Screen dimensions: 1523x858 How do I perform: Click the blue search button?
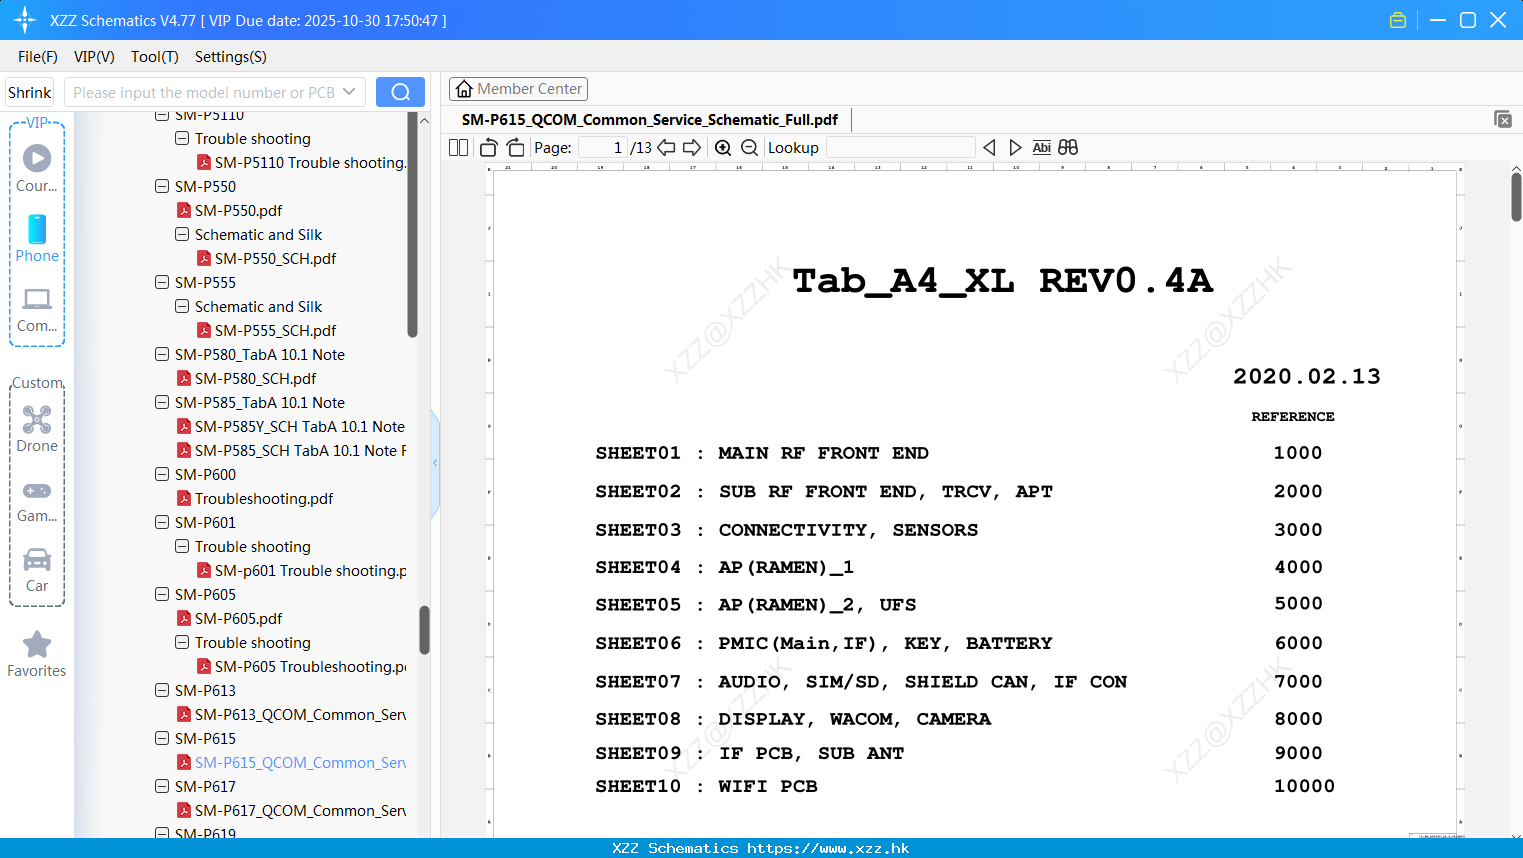(x=400, y=92)
